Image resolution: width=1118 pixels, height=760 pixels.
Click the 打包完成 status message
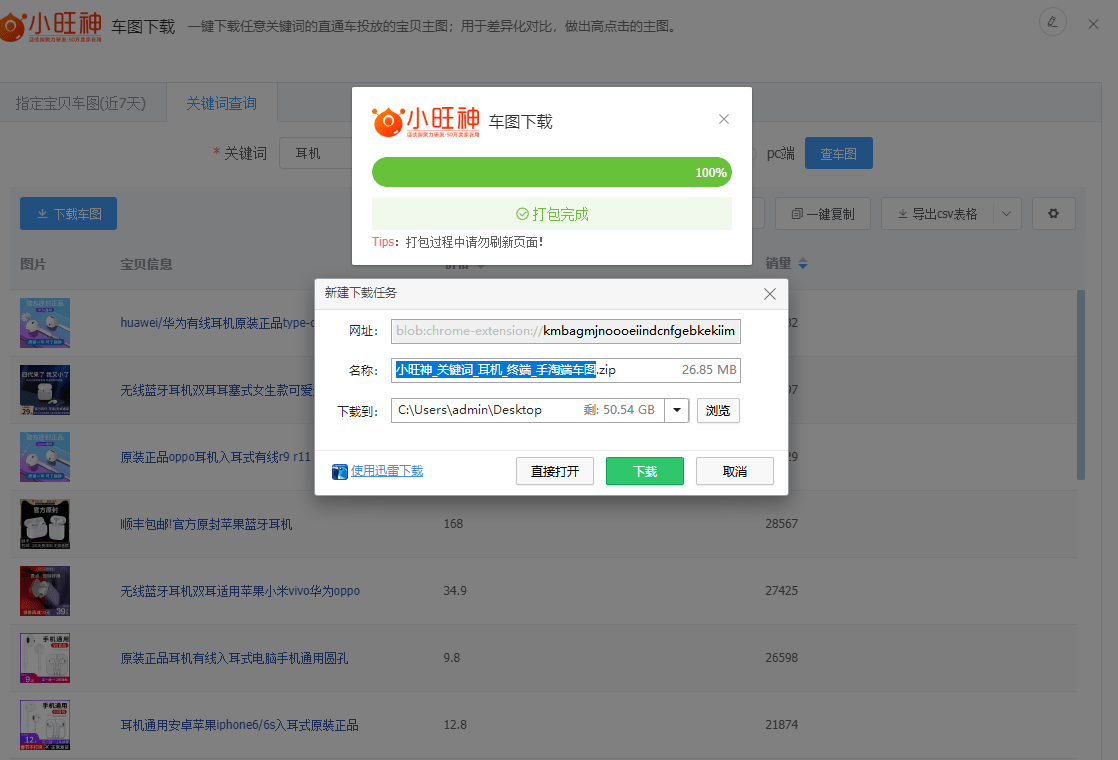[552, 214]
